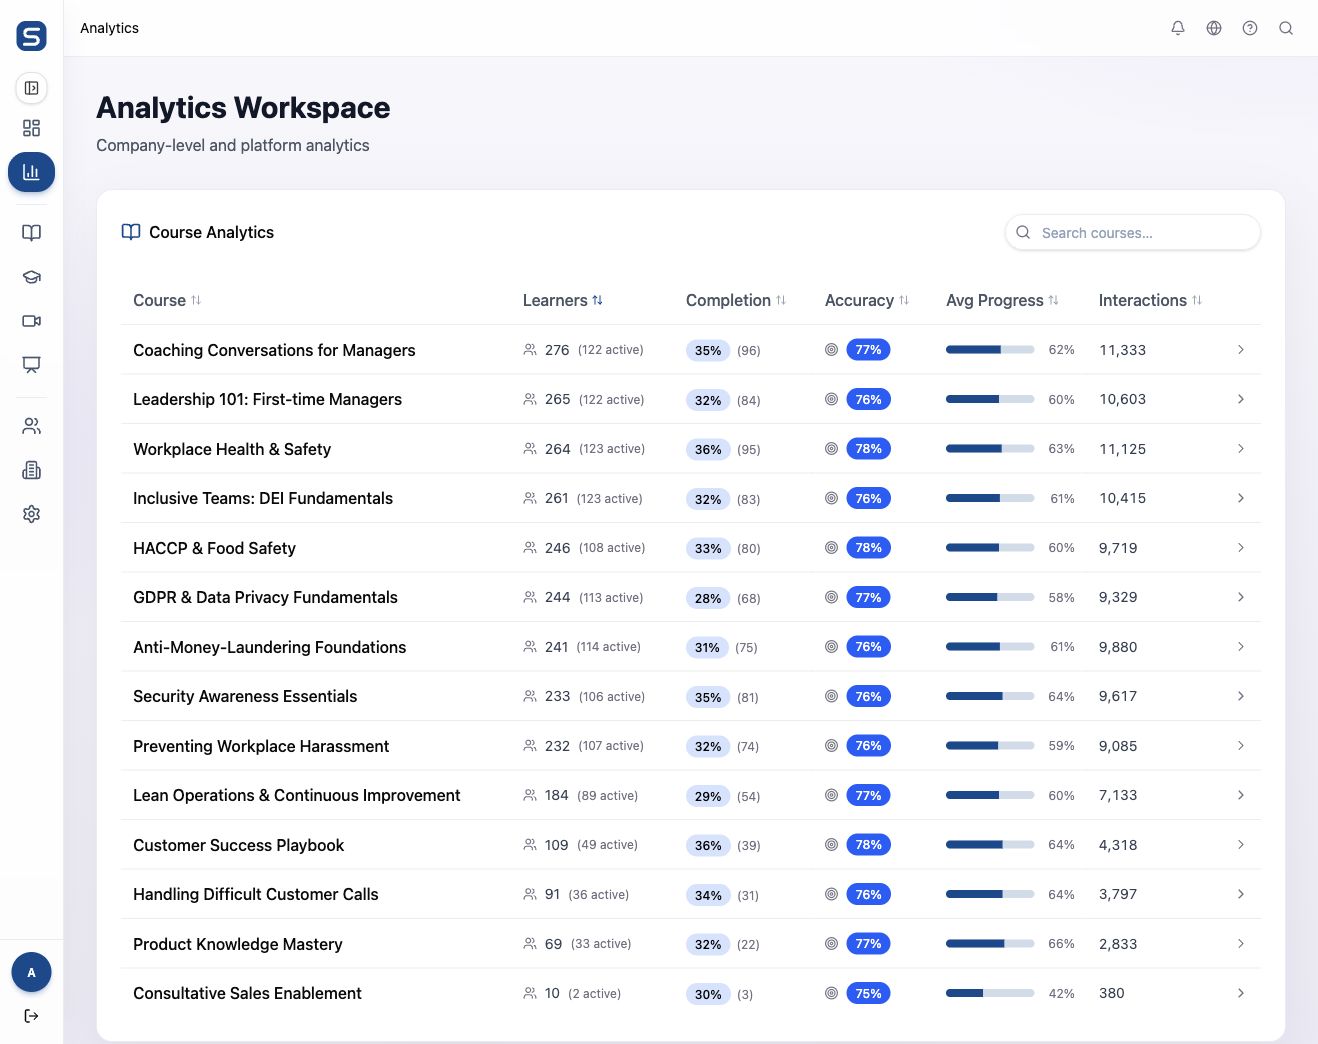Sort table by Completion column
Viewport: 1318px width, 1044px height.
736,300
